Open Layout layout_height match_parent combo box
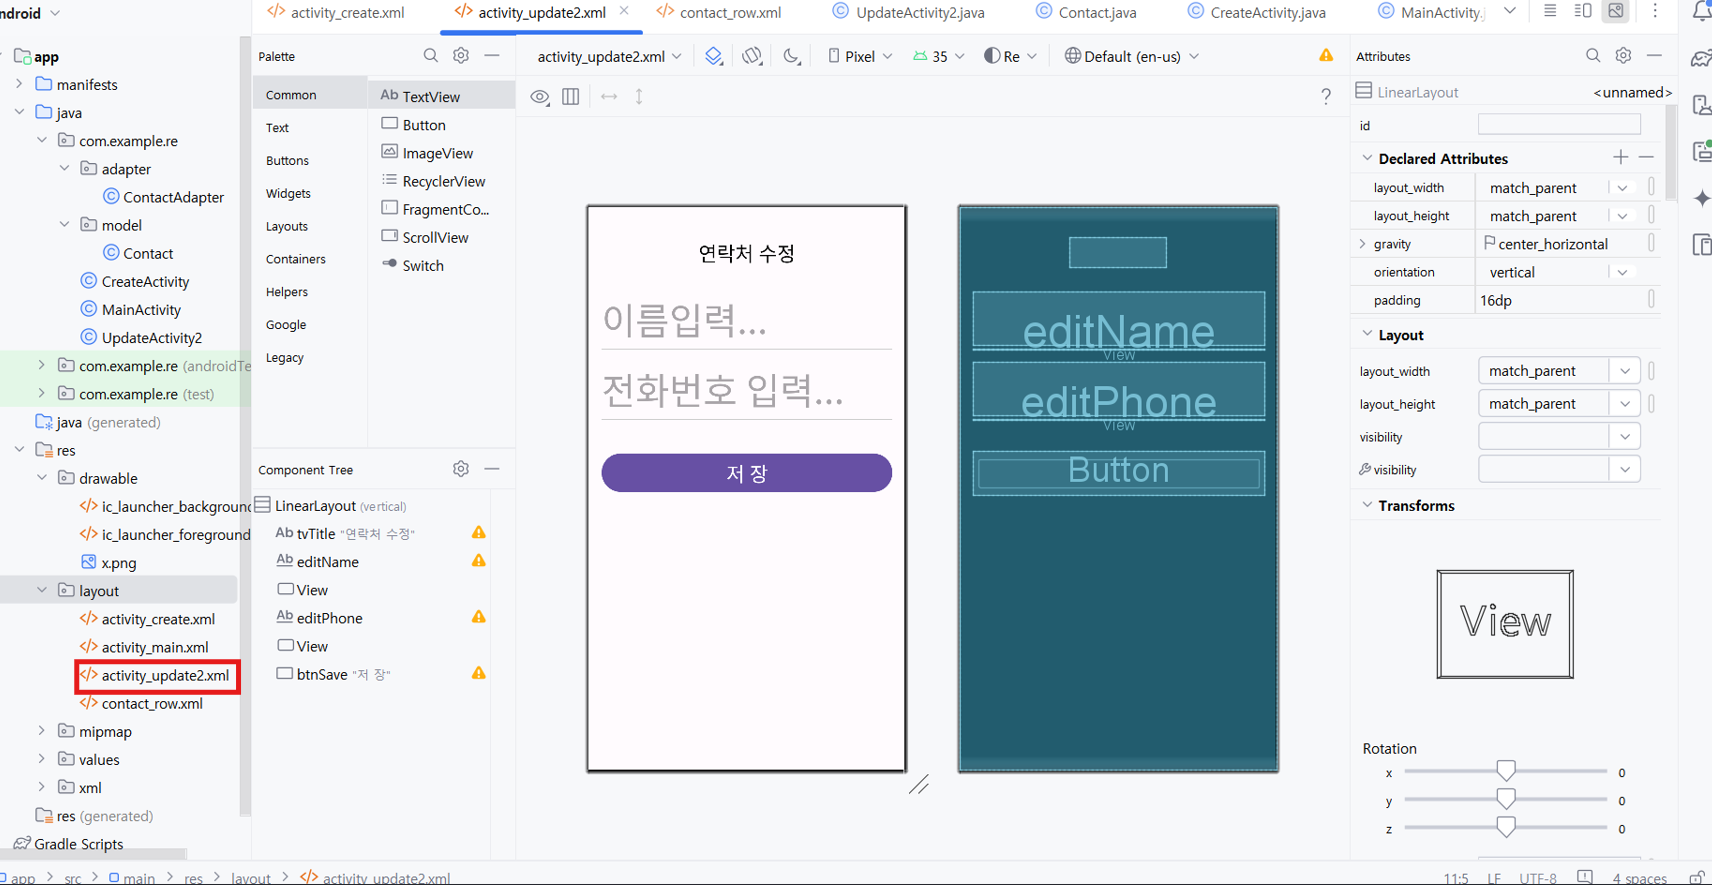The width and height of the screenshot is (1712, 885). pos(1559,404)
